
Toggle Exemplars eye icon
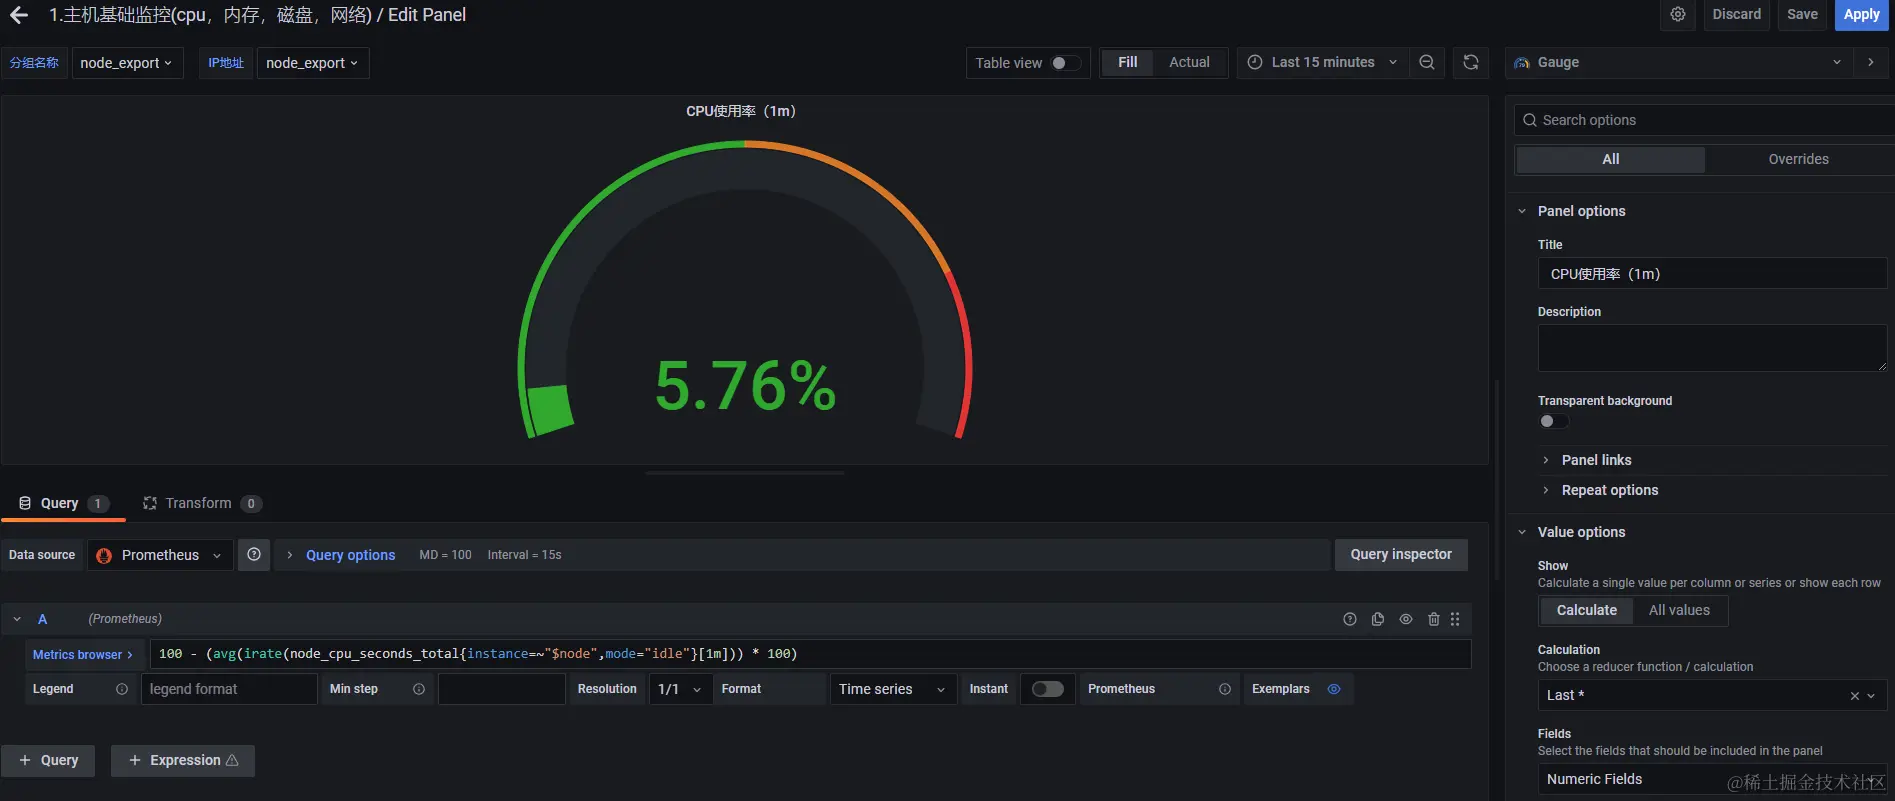(1334, 689)
